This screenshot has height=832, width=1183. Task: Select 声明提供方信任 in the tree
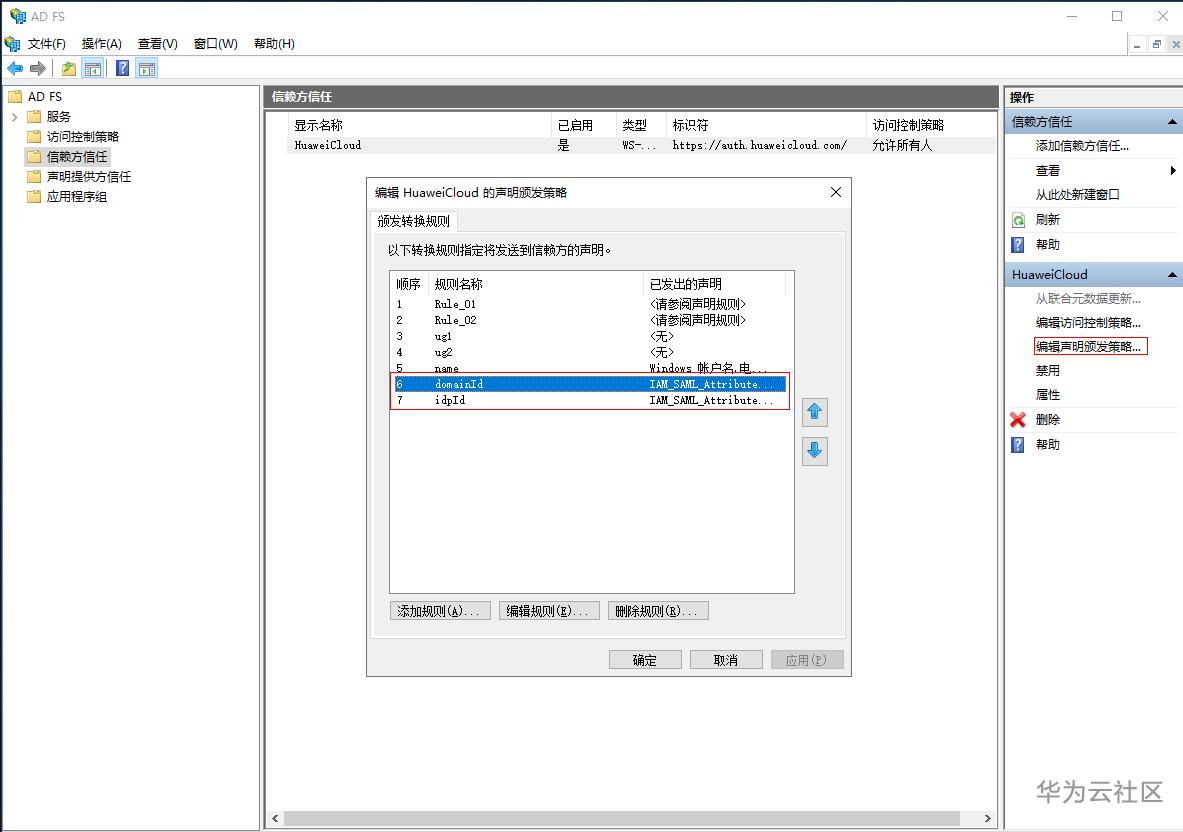coord(89,177)
